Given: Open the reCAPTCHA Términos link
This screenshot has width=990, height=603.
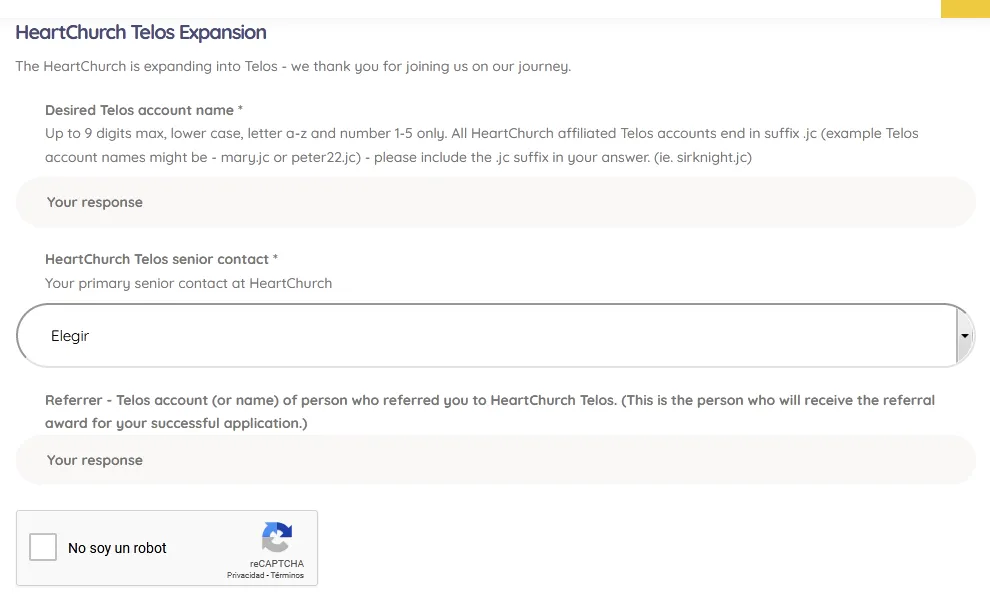Looking at the screenshot, I should pos(287,575).
